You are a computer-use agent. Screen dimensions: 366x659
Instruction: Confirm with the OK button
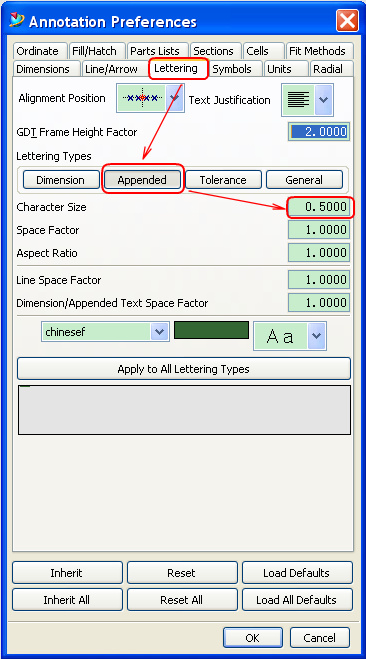(253, 638)
